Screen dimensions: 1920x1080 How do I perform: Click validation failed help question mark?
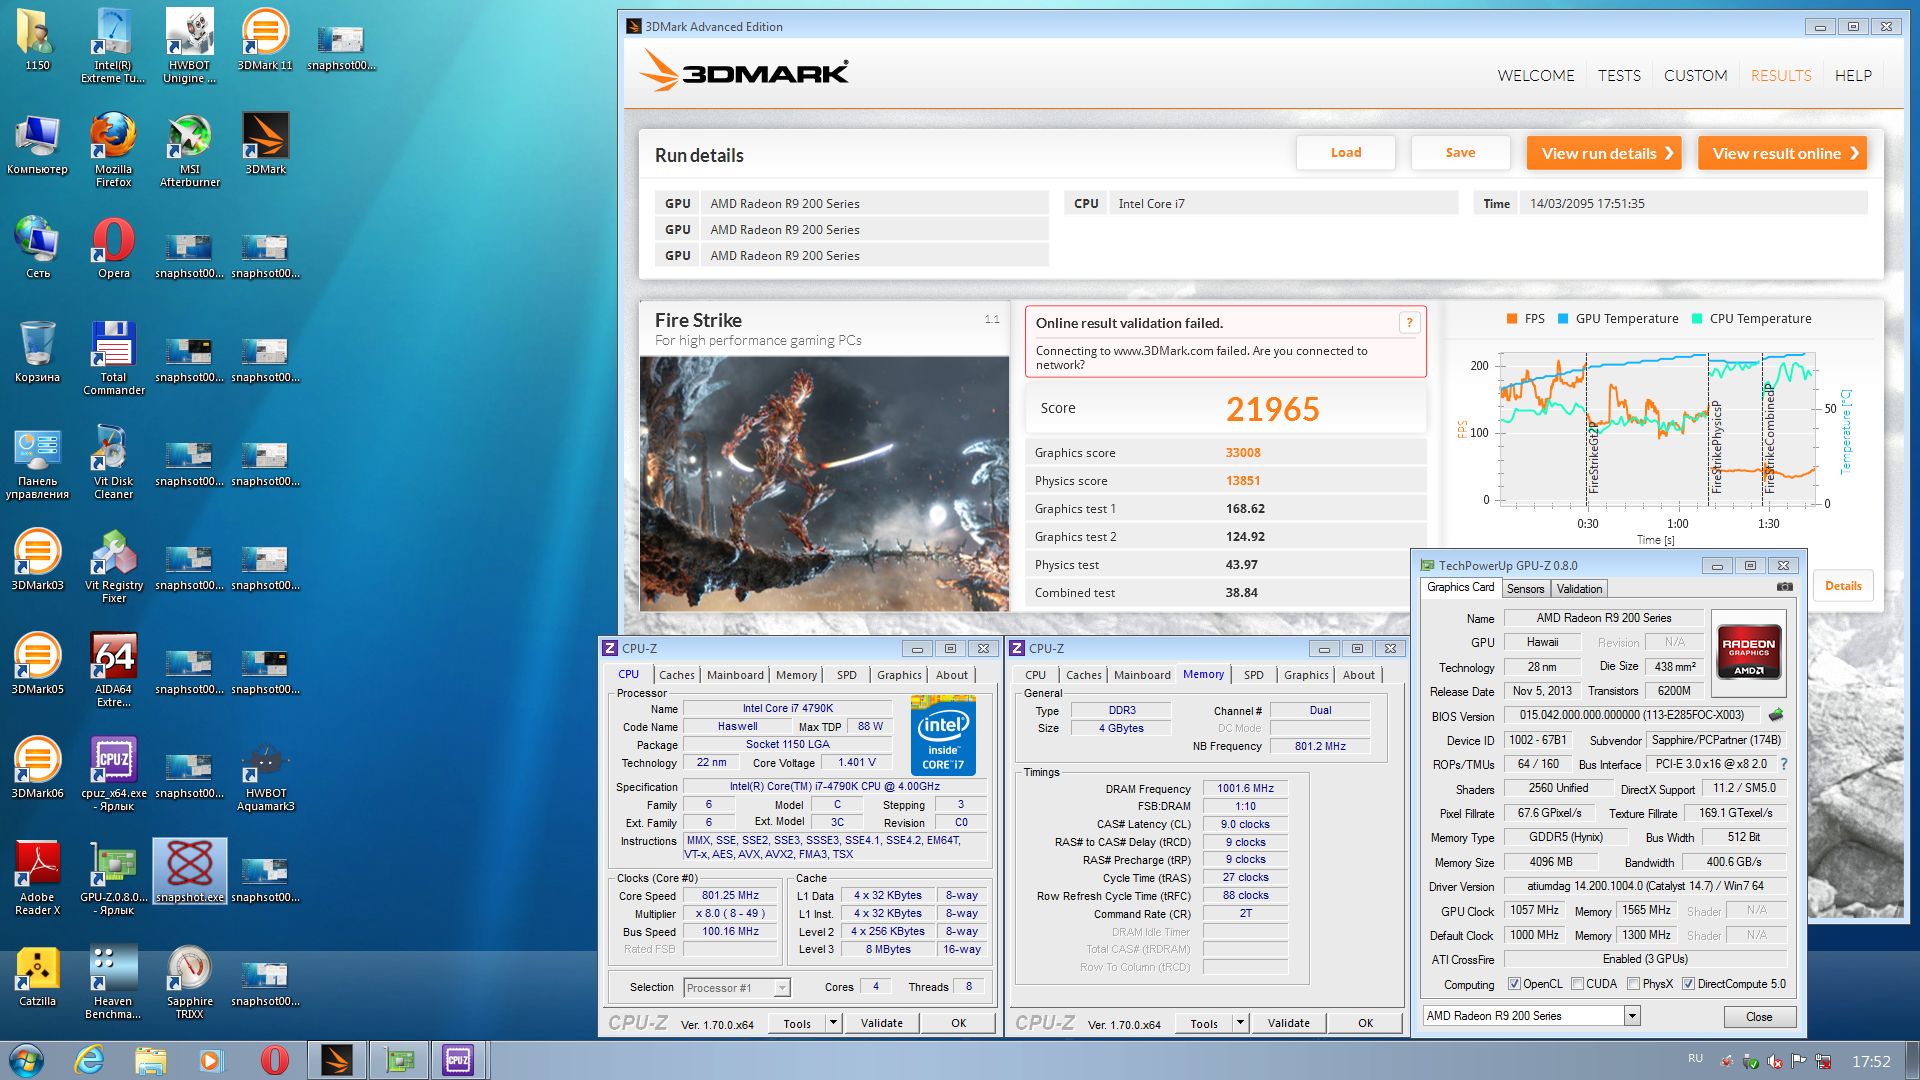[x=1409, y=323]
